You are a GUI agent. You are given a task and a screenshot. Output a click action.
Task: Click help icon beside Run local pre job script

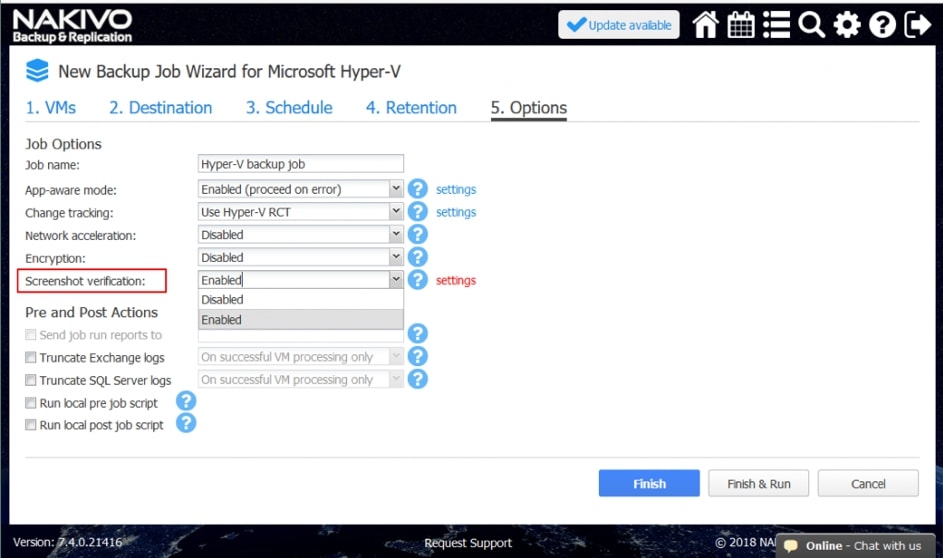click(186, 402)
